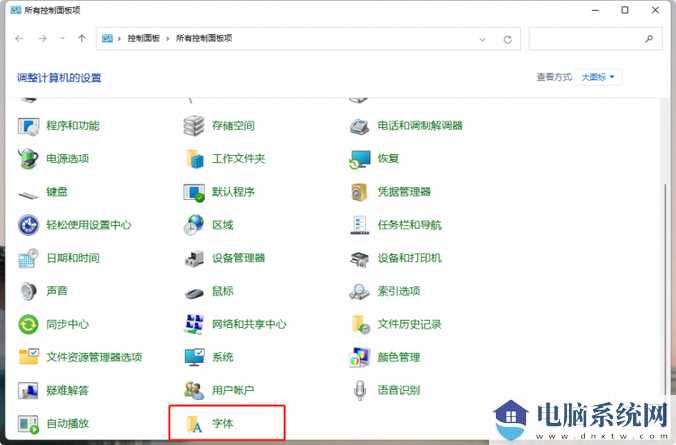Open the 工作文件夹 icon
Screen dimensions: 676x445
[x=194, y=159]
